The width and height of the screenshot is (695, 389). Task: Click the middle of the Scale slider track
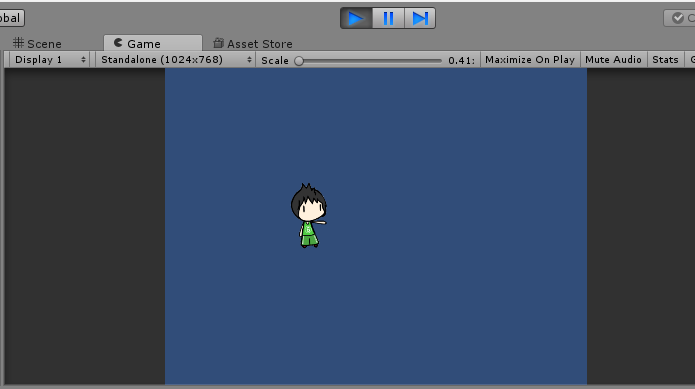[371, 61]
